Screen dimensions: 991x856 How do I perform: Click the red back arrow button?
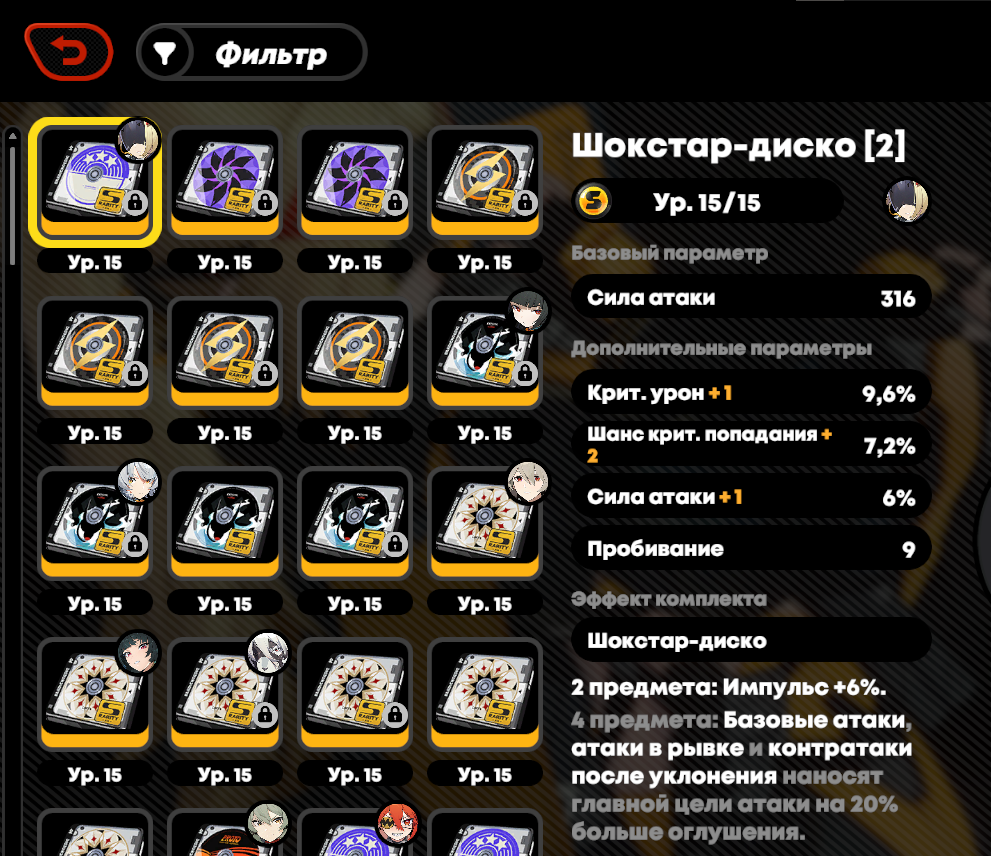coord(69,52)
